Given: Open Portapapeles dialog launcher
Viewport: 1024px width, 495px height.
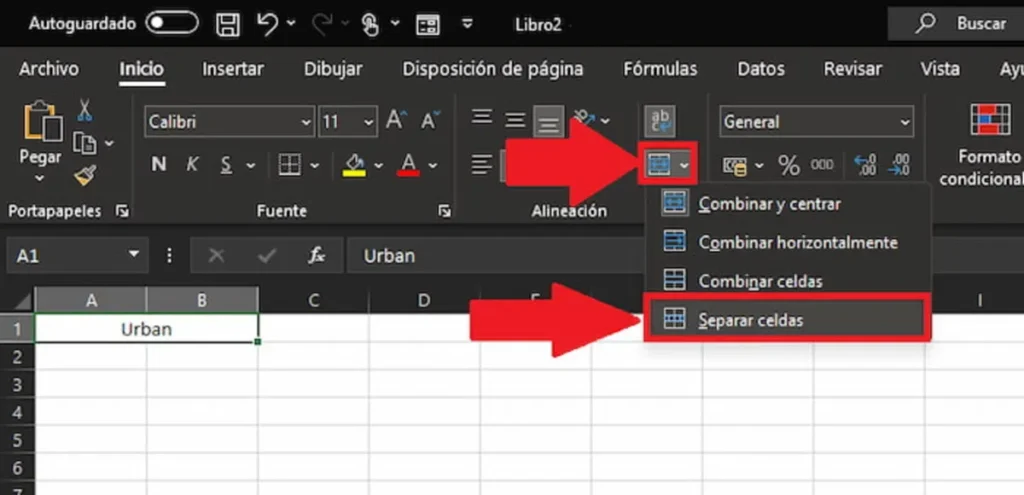Looking at the screenshot, I should 122,211.
